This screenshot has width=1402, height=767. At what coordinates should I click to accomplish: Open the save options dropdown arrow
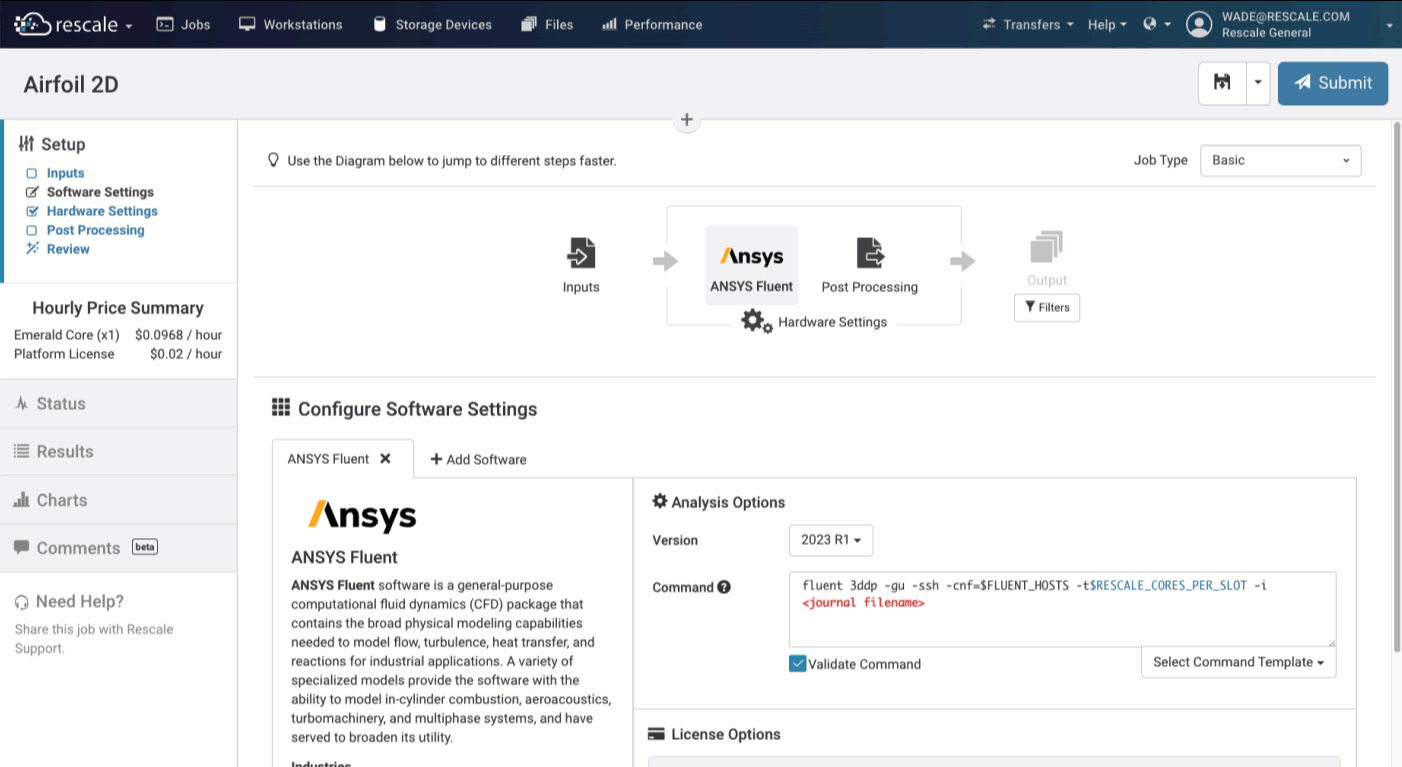tap(1258, 83)
